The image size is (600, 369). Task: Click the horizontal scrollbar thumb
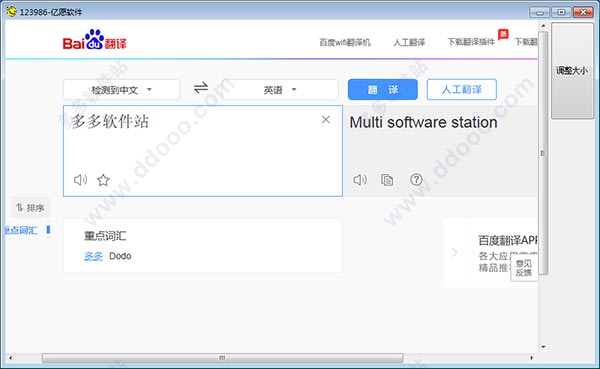(x=222, y=358)
